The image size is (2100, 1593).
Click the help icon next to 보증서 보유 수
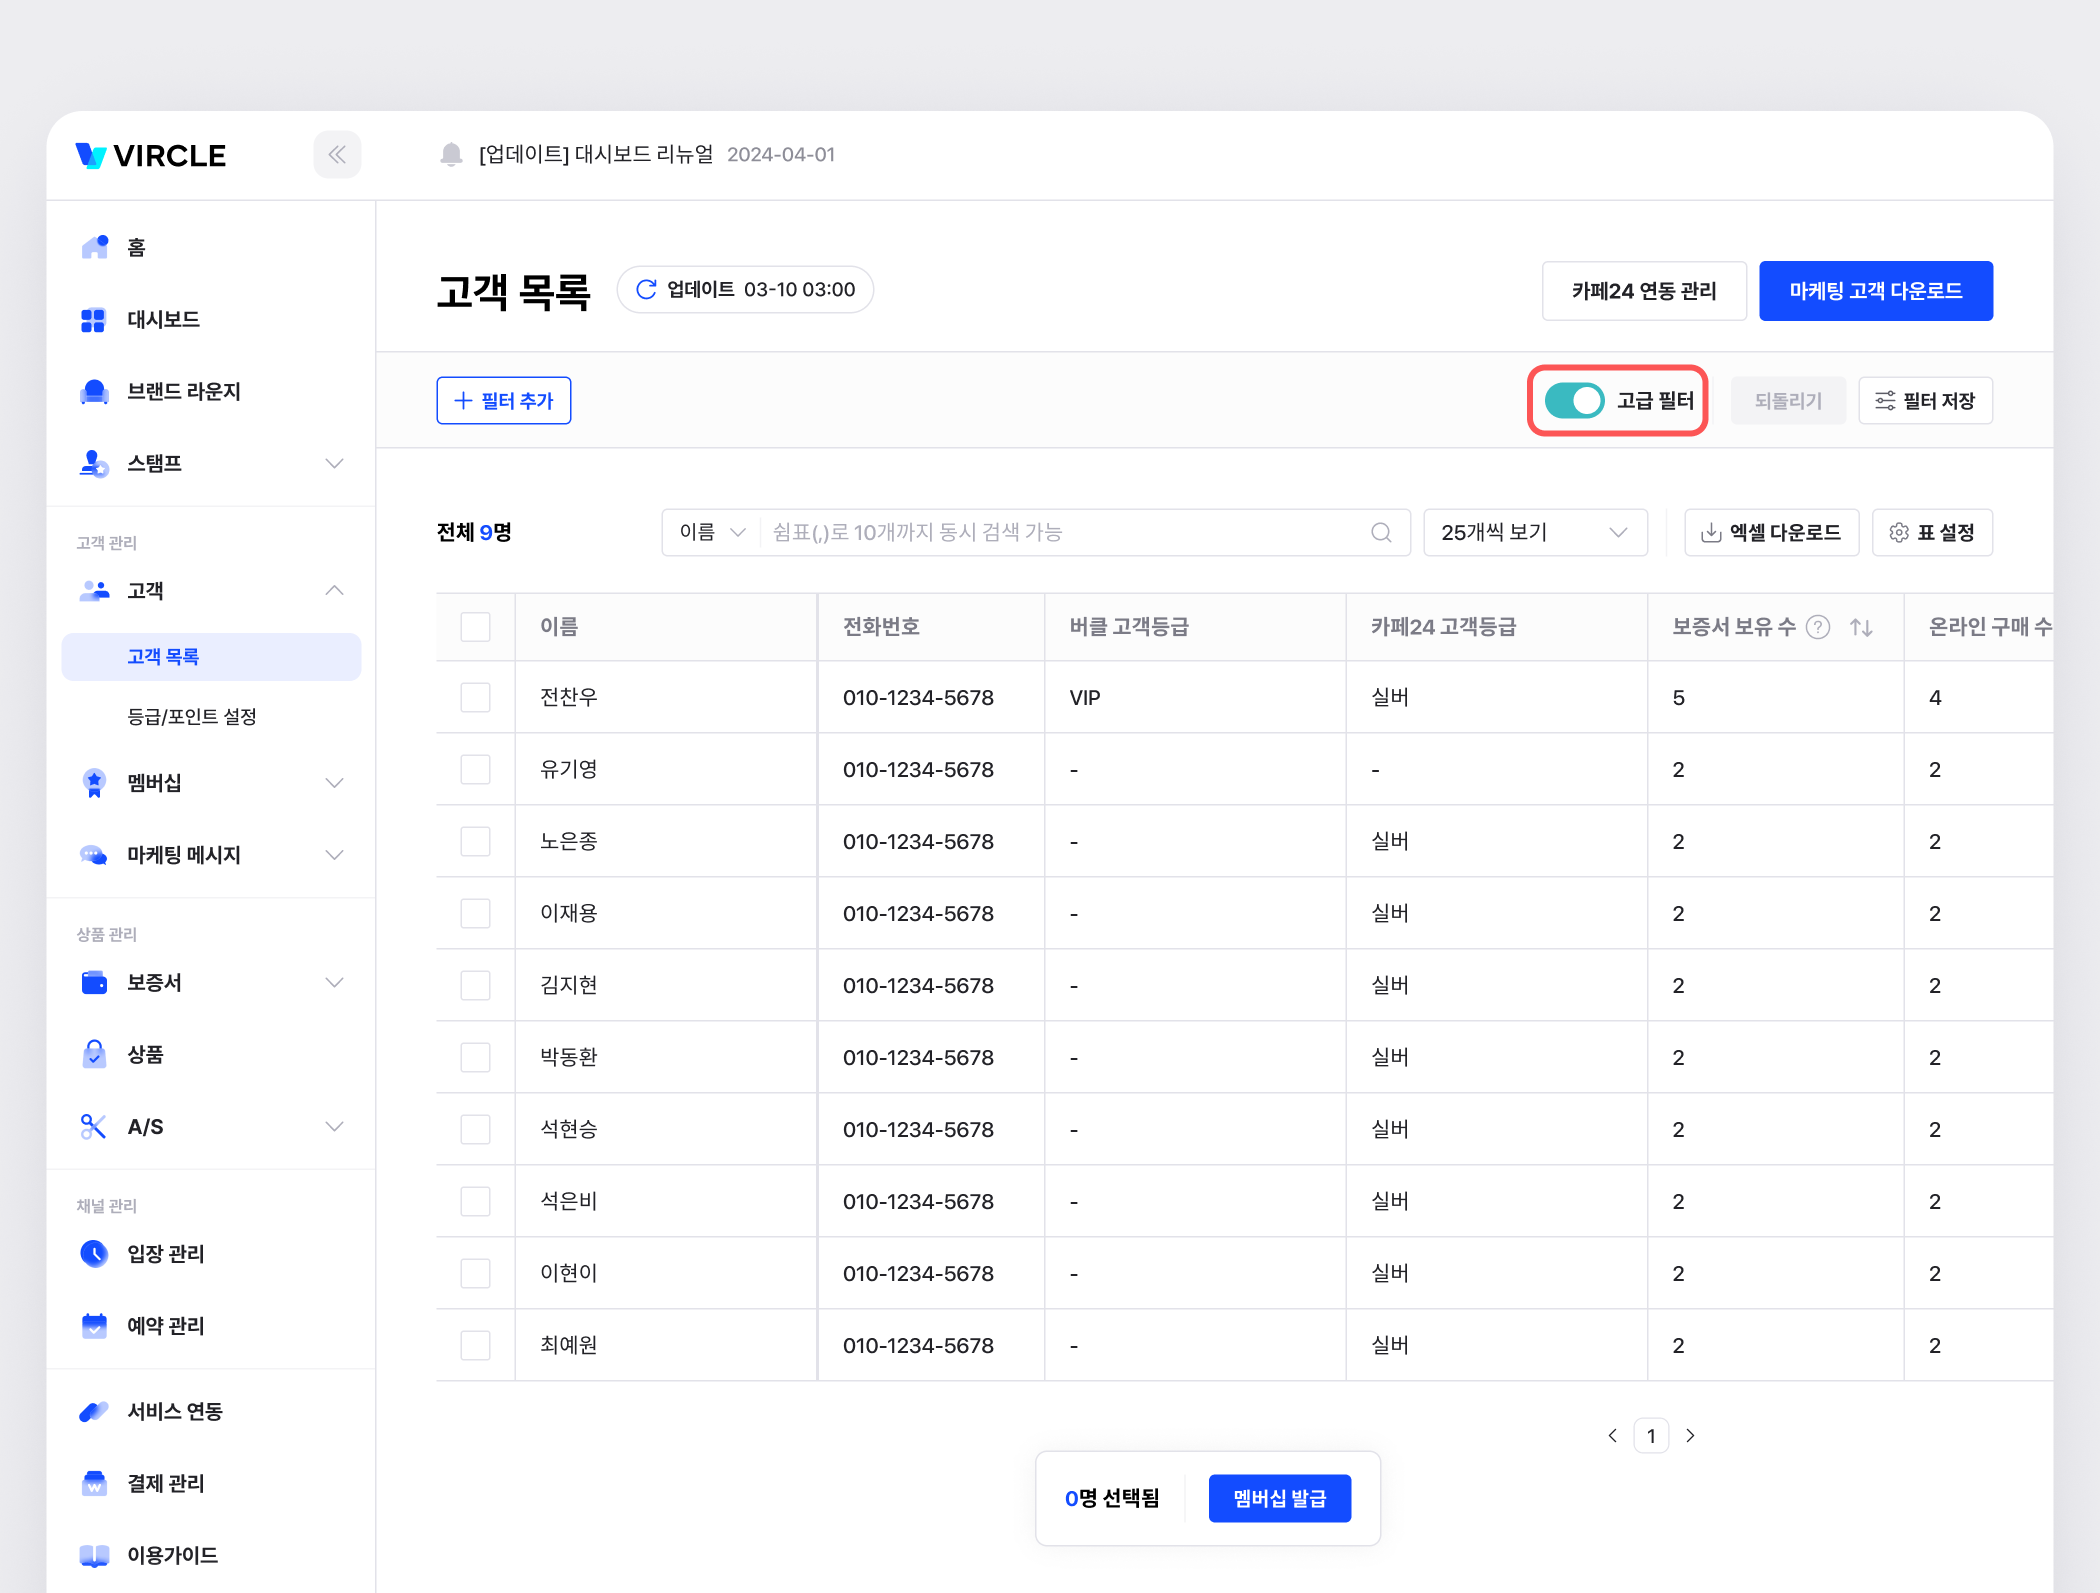click(x=1818, y=627)
